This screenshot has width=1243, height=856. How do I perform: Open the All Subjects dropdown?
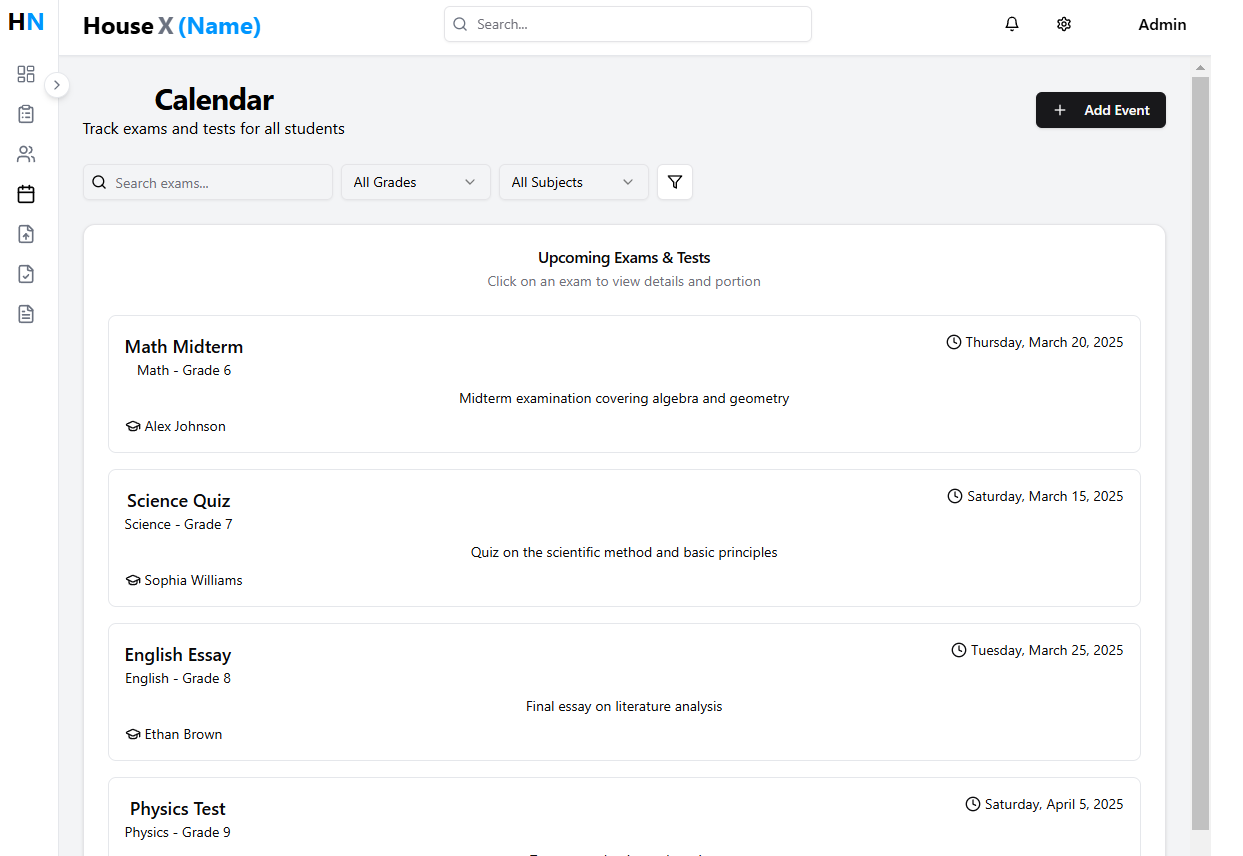[x=574, y=182]
